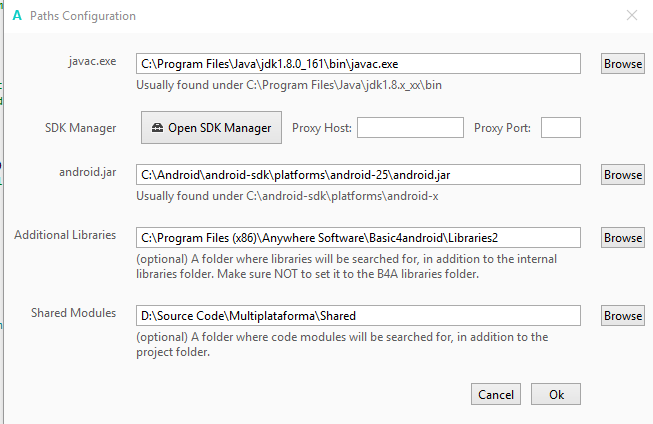Focus the Proxy Host field

[410, 128]
